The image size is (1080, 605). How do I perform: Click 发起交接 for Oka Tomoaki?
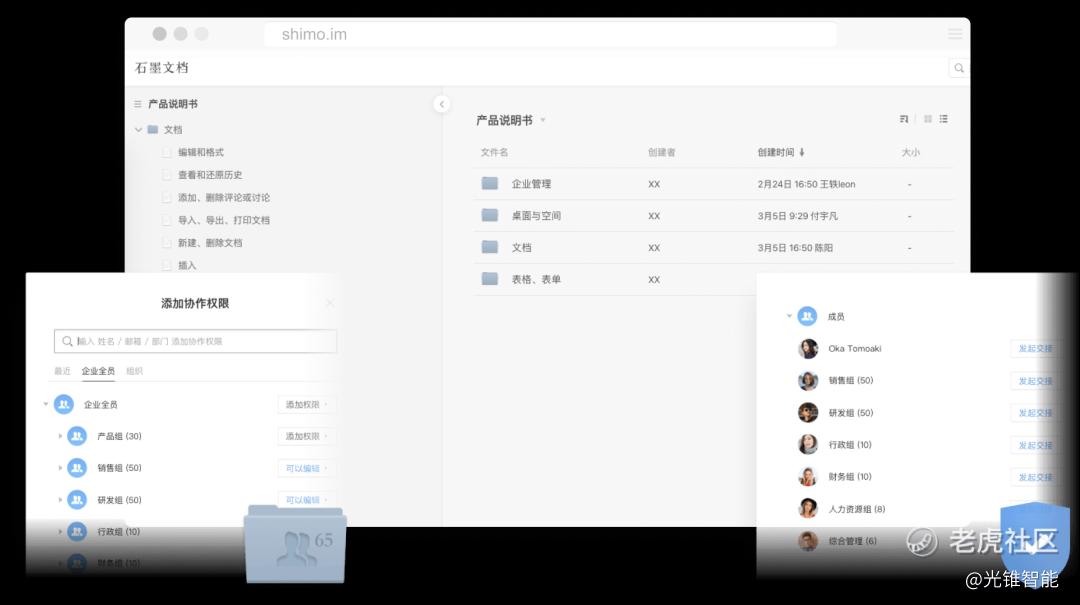(x=1035, y=349)
